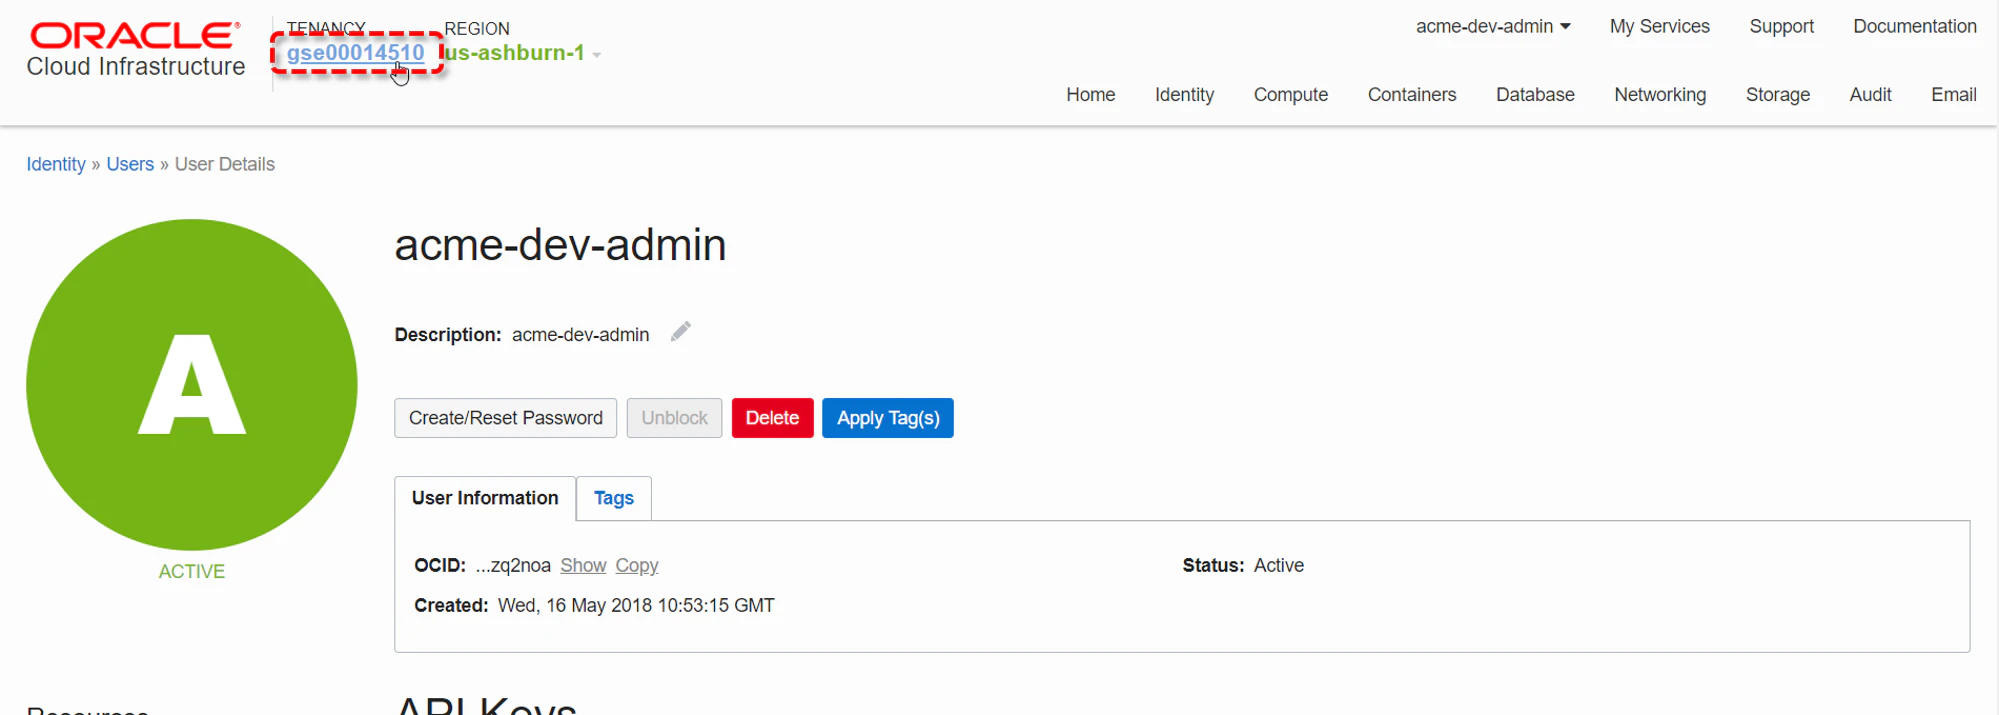The width and height of the screenshot is (1999, 715).
Task: Navigate to Home in the top menu
Action: pyautogui.click(x=1091, y=95)
